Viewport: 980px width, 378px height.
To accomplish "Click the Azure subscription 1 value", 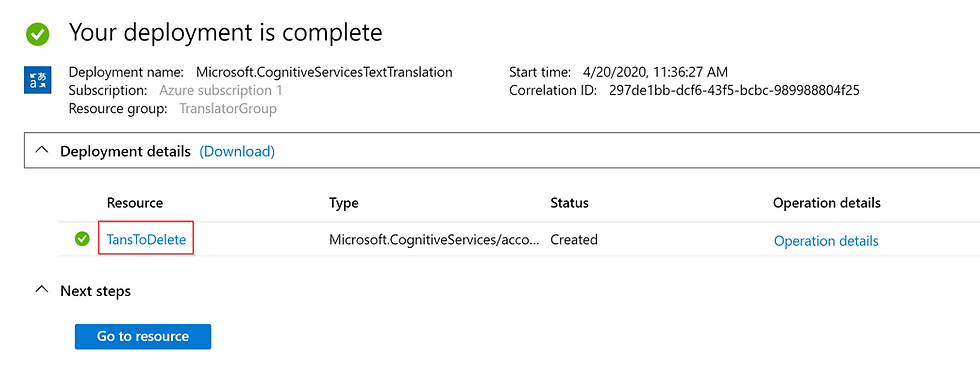I will coord(221,91).
